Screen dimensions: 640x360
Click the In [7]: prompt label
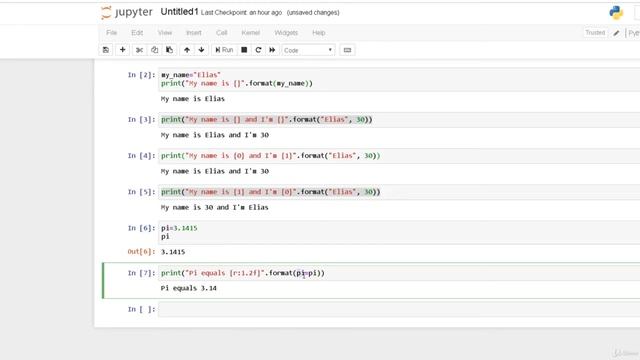[141, 273]
